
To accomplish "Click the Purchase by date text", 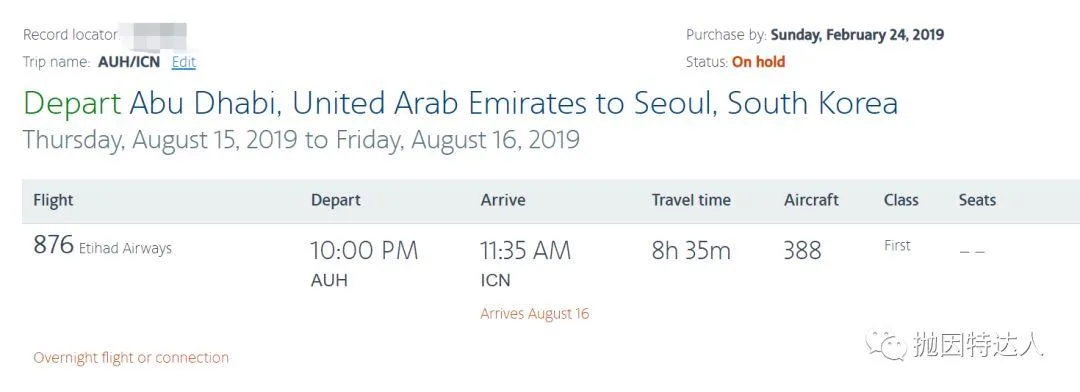I will coord(857,35).
